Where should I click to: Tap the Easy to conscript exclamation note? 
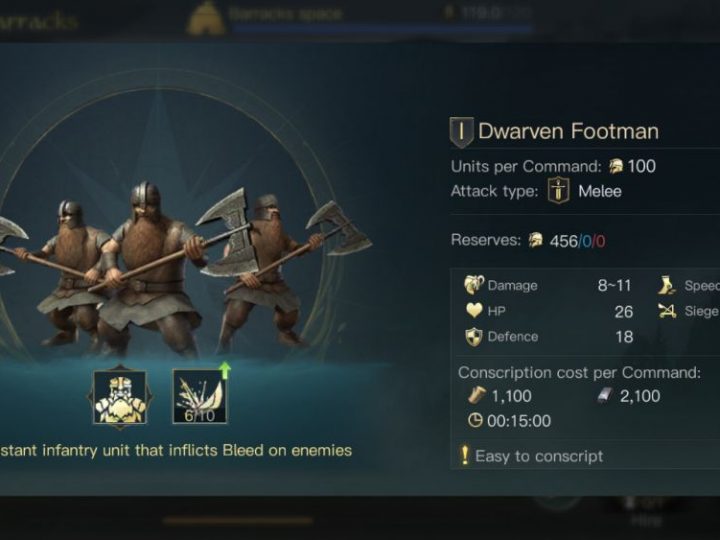click(533, 456)
